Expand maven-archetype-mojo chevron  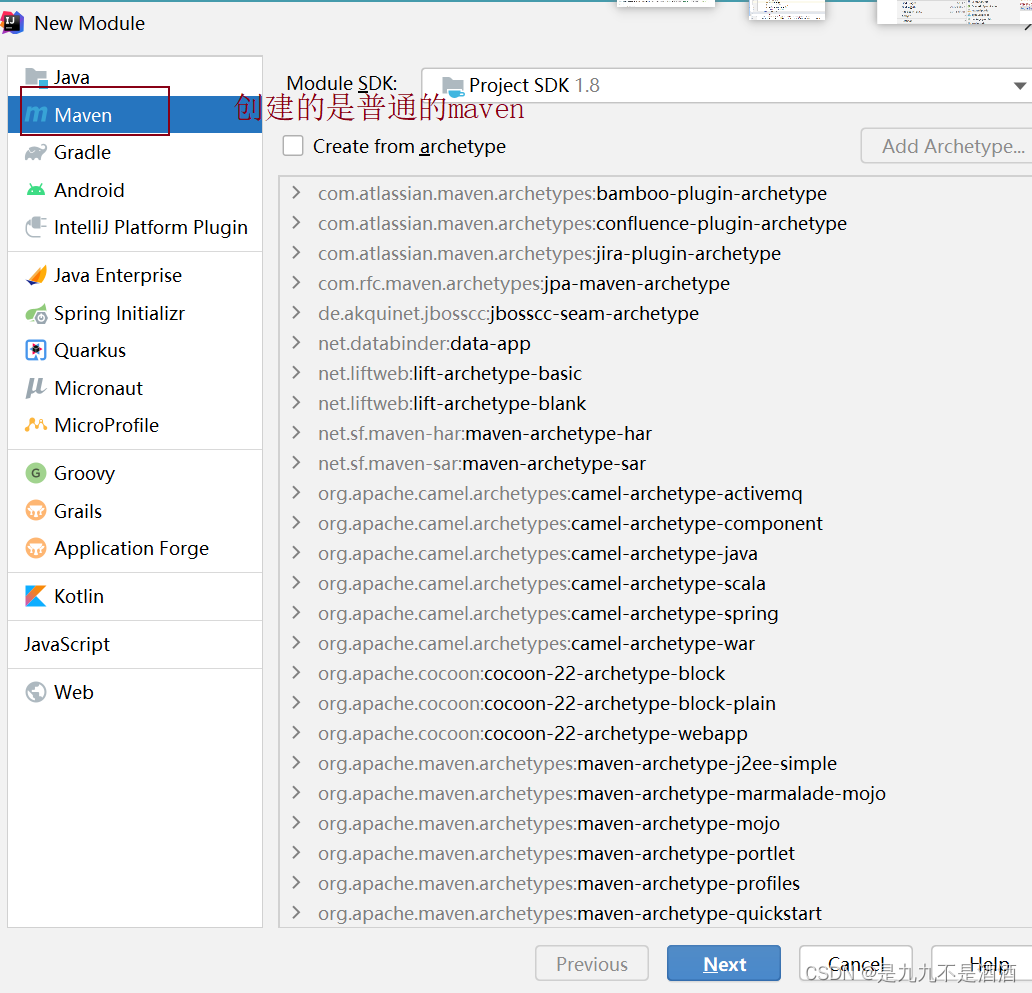point(296,823)
